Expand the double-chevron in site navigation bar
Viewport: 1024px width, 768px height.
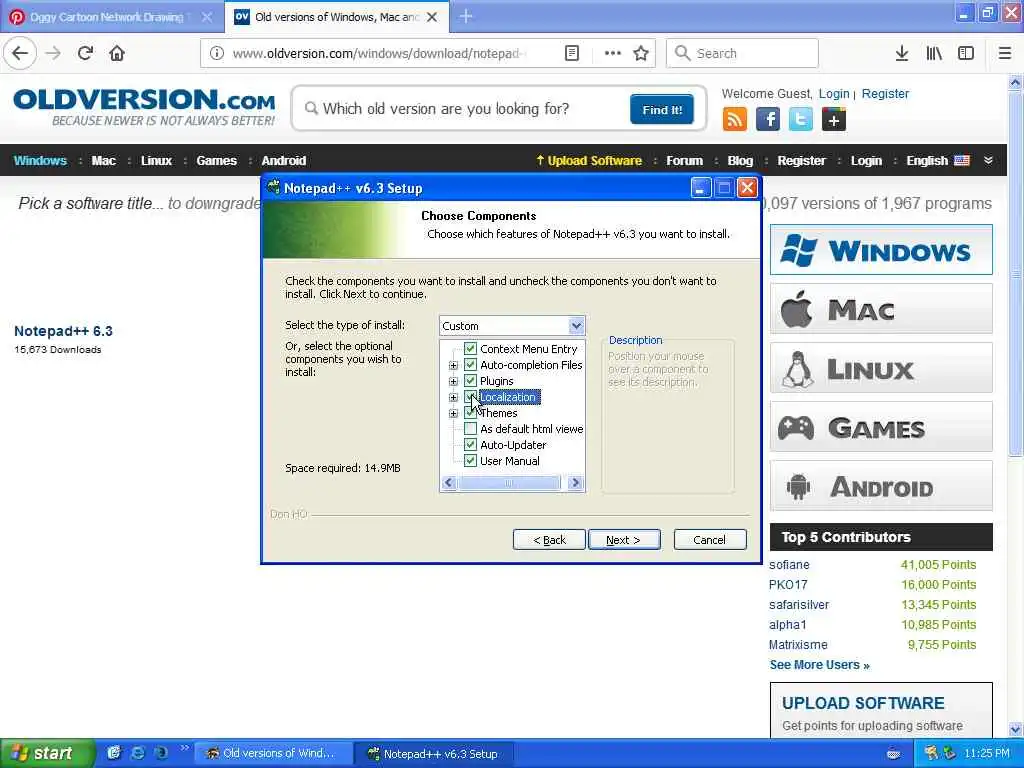[x=988, y=160]
